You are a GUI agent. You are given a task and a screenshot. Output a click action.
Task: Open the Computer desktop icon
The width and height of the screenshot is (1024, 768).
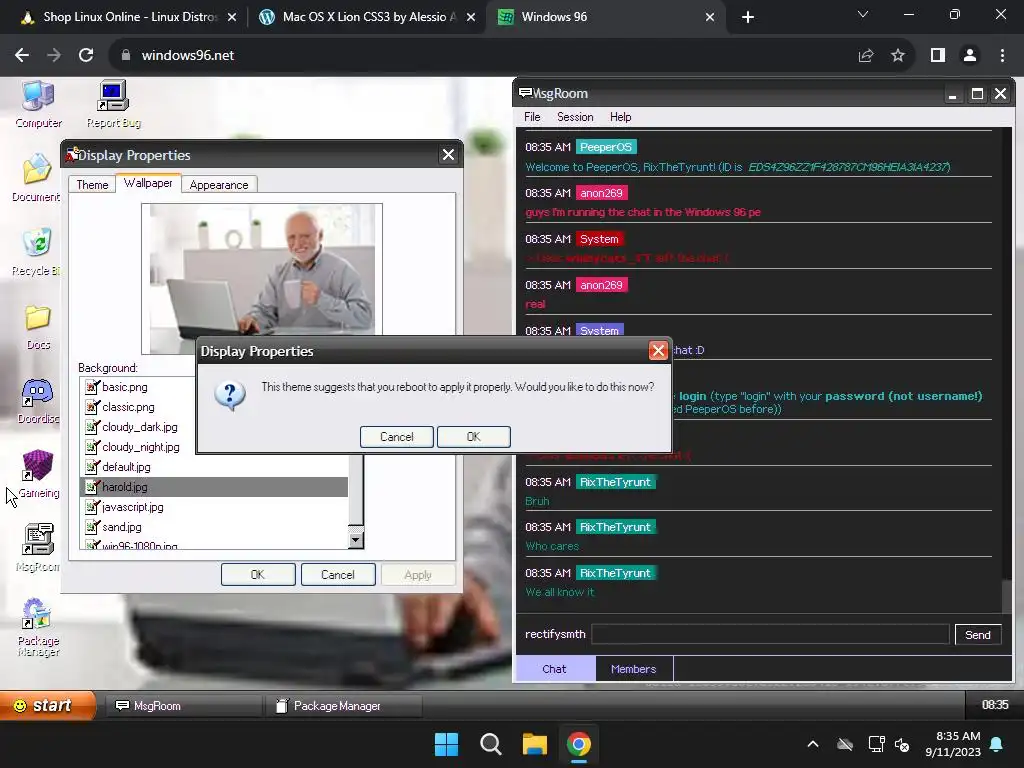(39, 104)
